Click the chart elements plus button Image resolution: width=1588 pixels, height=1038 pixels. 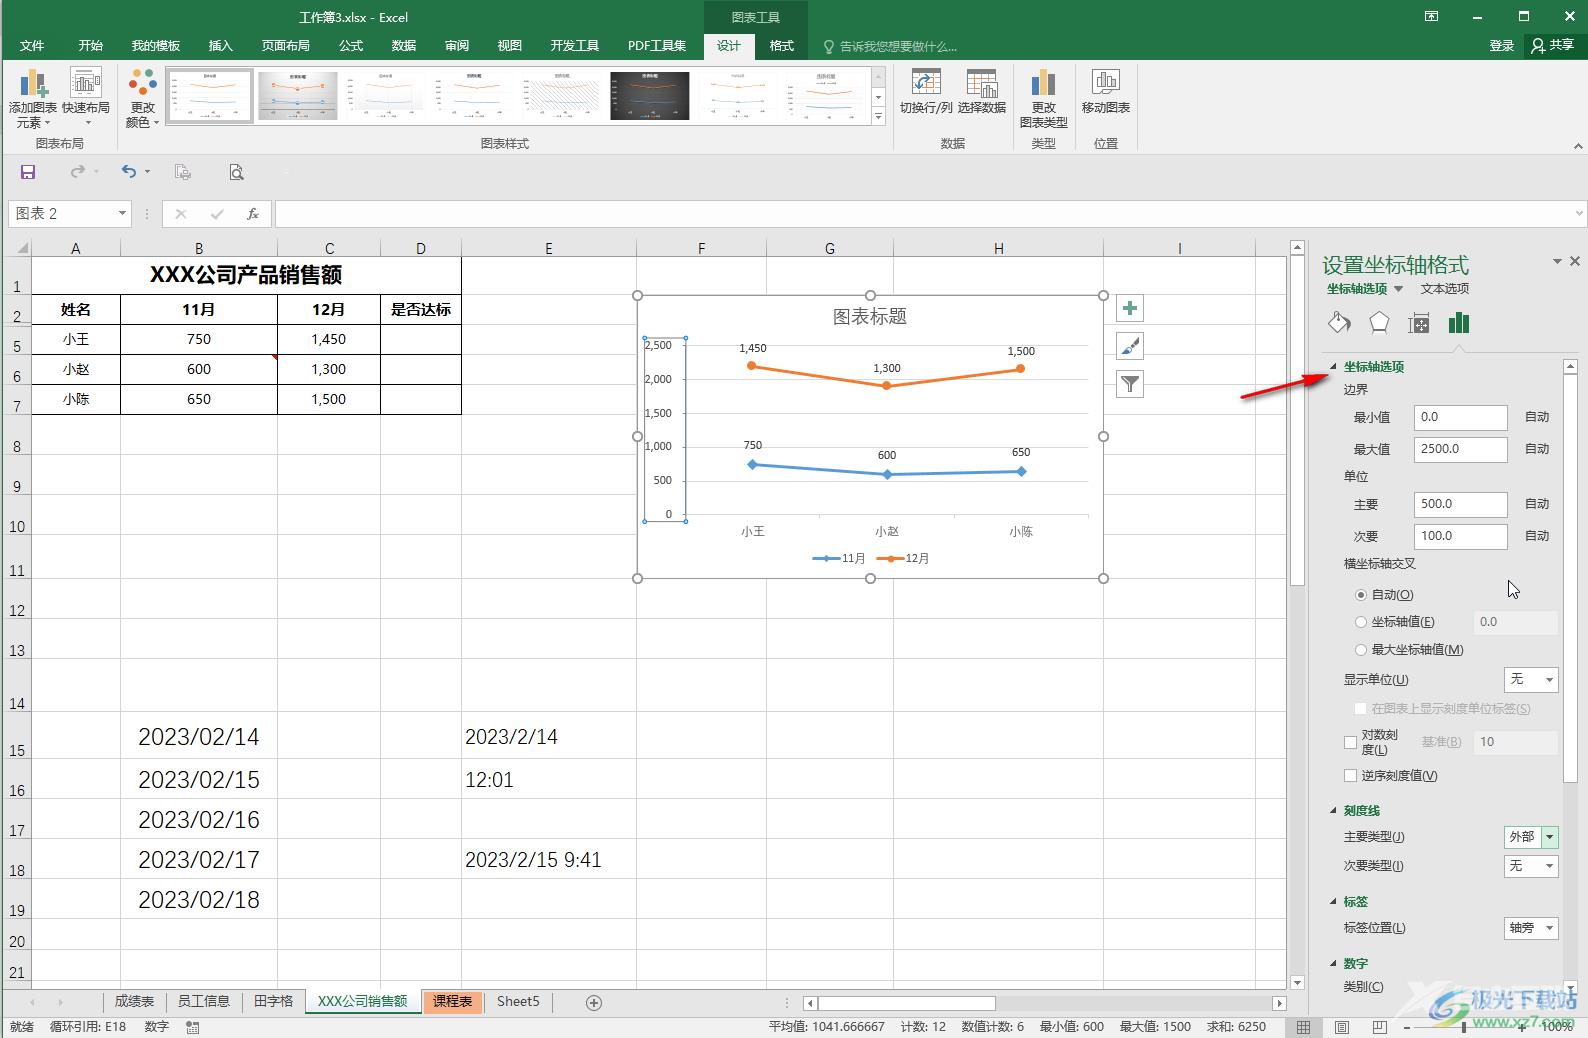[1130, 308]
